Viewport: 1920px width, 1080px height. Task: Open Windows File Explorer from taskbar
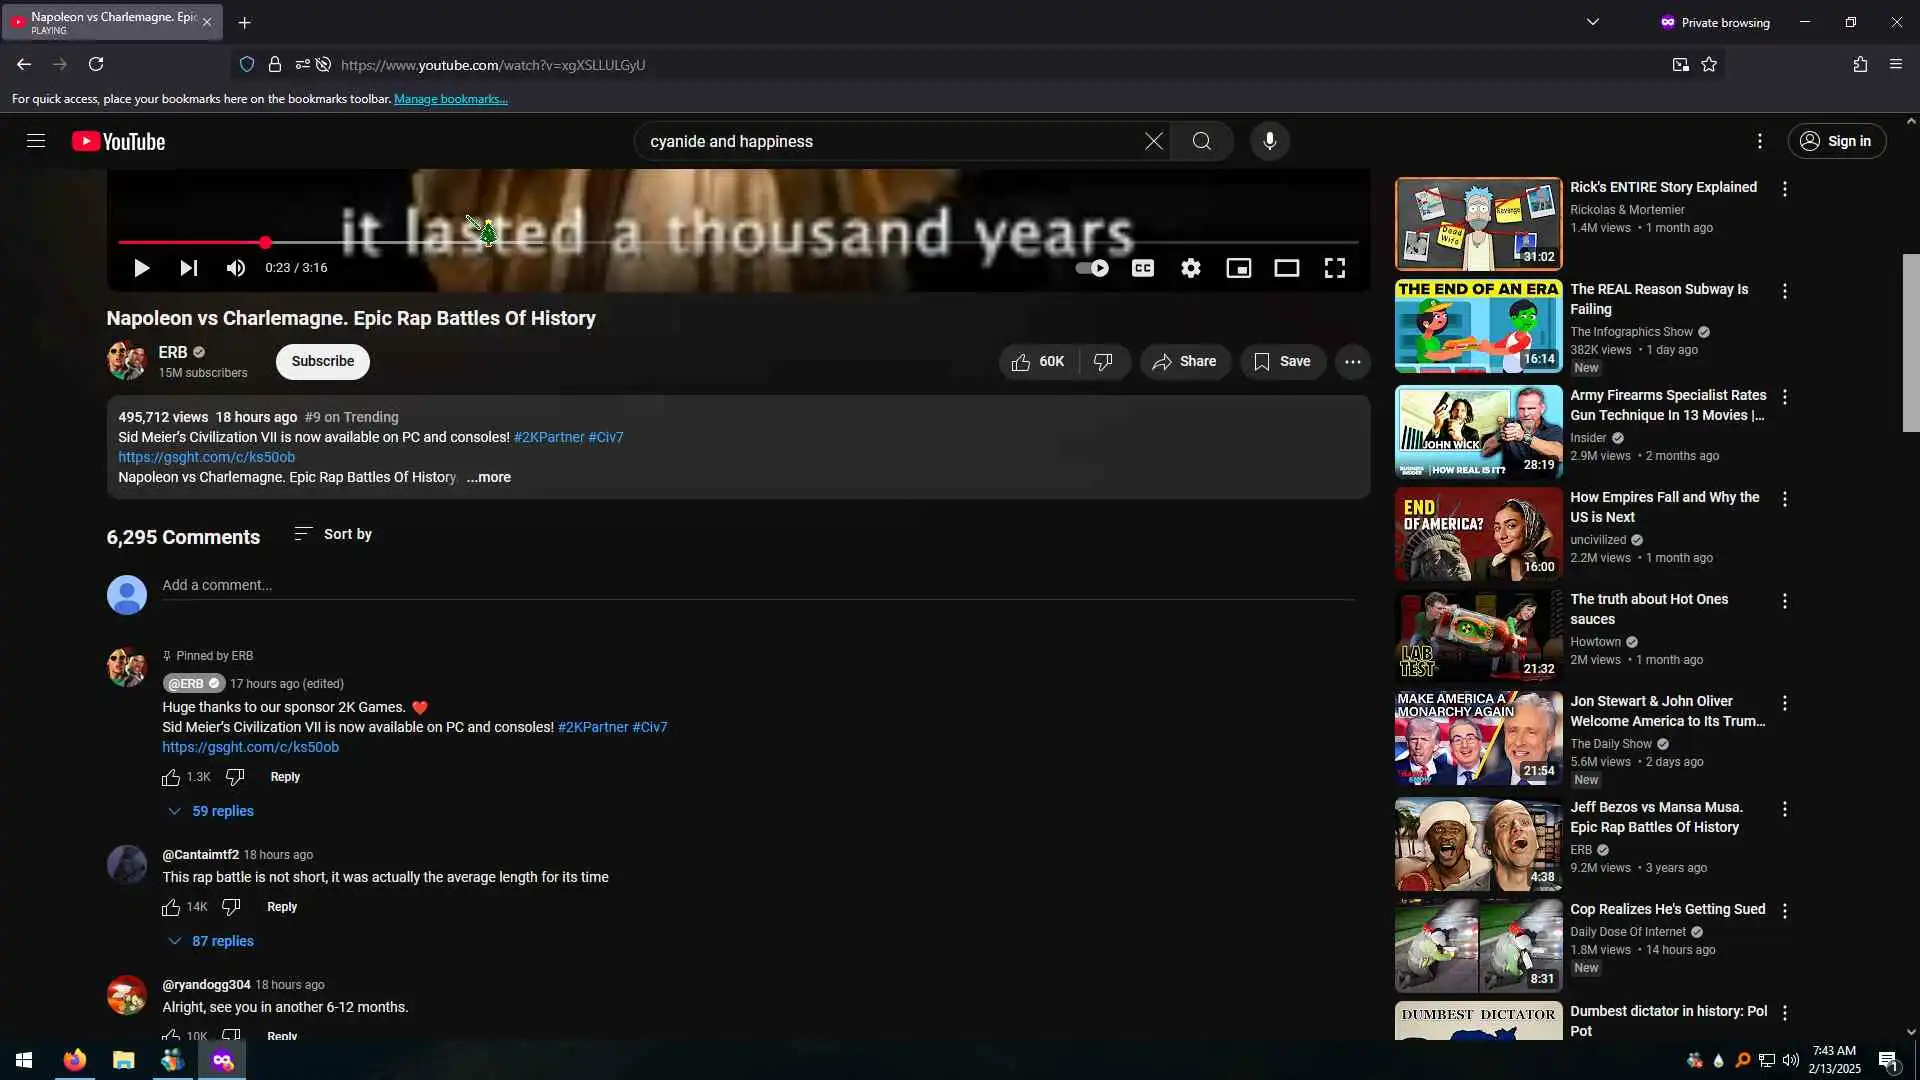point(123,1060)
